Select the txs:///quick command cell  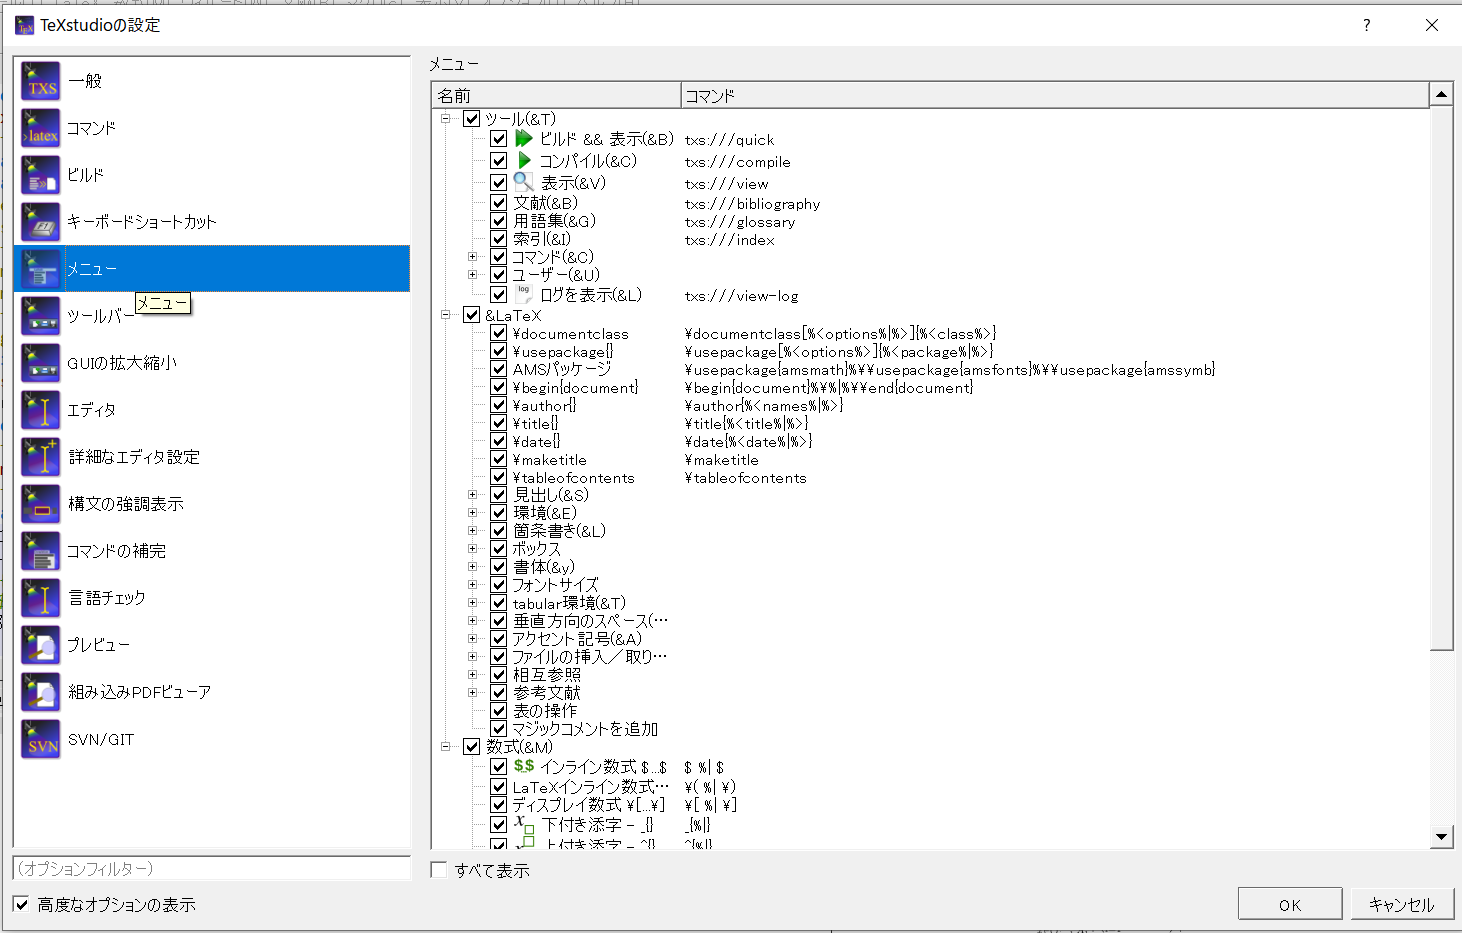coord(729,140)
